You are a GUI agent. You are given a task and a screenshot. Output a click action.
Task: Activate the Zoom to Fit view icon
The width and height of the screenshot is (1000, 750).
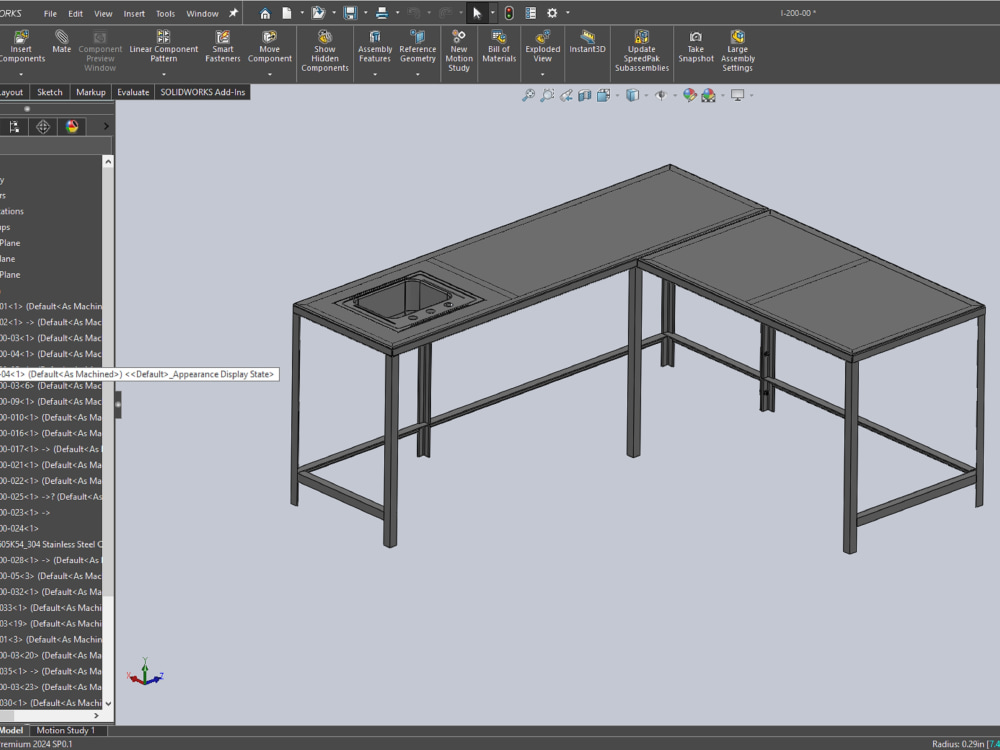click(529, 95)
